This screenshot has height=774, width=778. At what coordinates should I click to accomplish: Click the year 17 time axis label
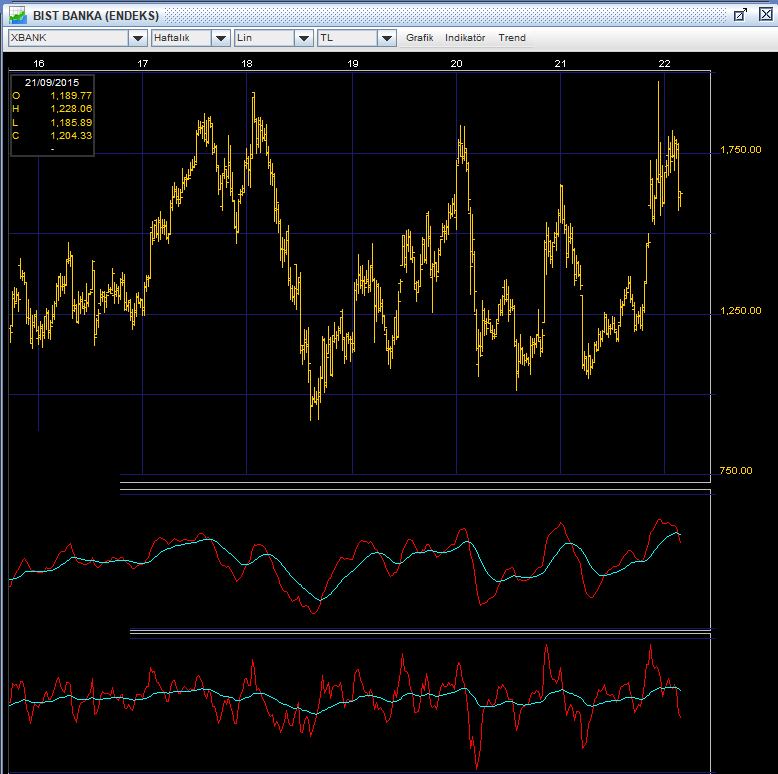pyautogui.click(x=142, y=64)
